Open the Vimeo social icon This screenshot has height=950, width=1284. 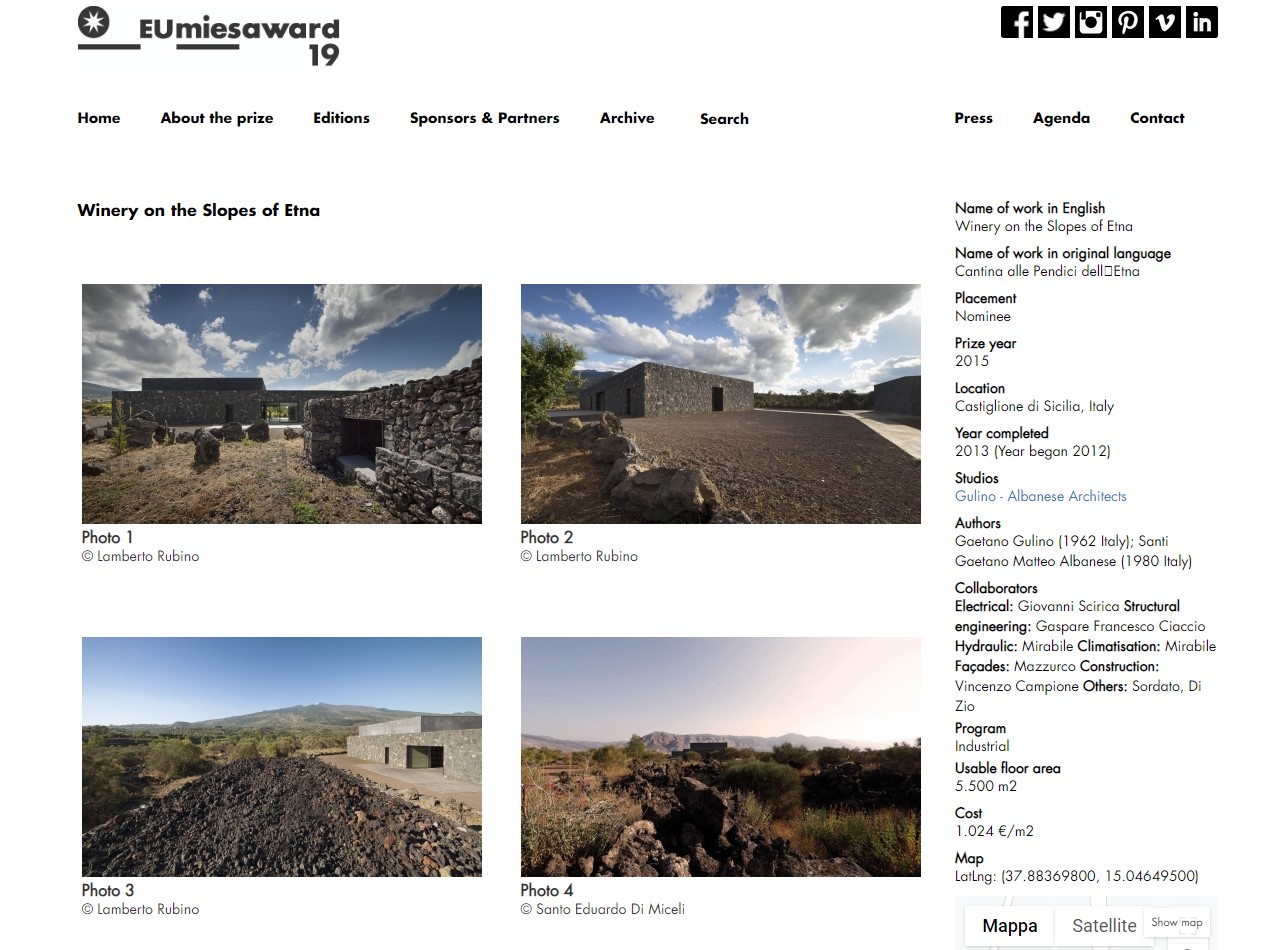coord(1165,22)
